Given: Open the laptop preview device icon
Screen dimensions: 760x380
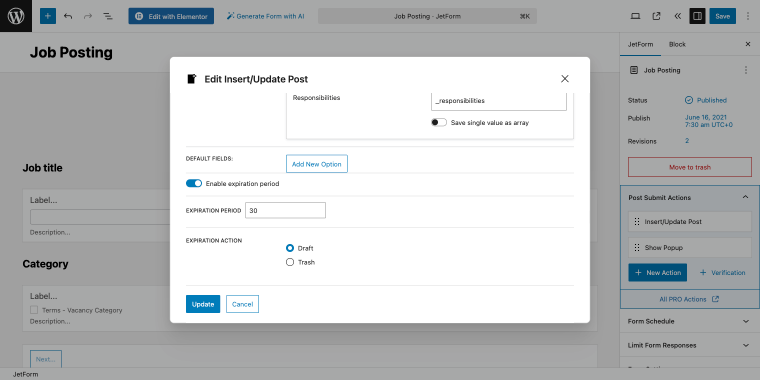Looking at the screenshot, I should [635, 16].
